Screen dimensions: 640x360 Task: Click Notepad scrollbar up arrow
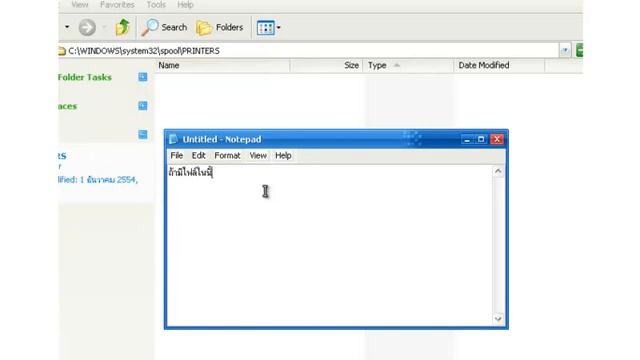tap(498, 171)
